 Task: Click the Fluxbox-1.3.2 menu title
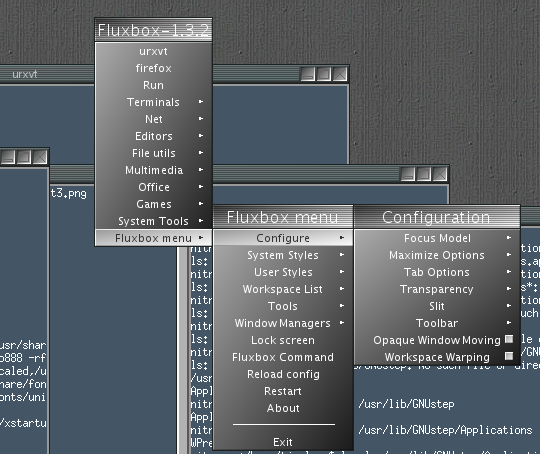[x=153, y=30]
